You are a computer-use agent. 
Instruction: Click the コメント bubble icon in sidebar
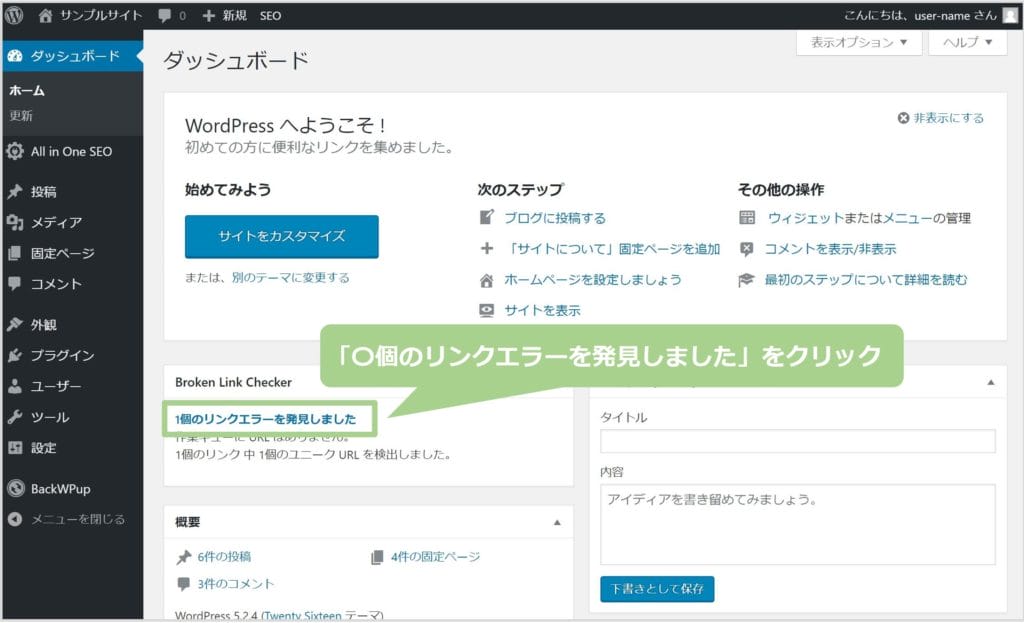pos(15,283)
